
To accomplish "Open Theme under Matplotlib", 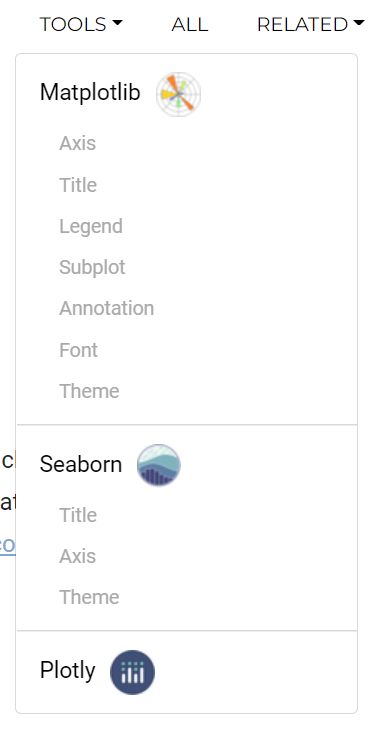I will click(89, 391).
